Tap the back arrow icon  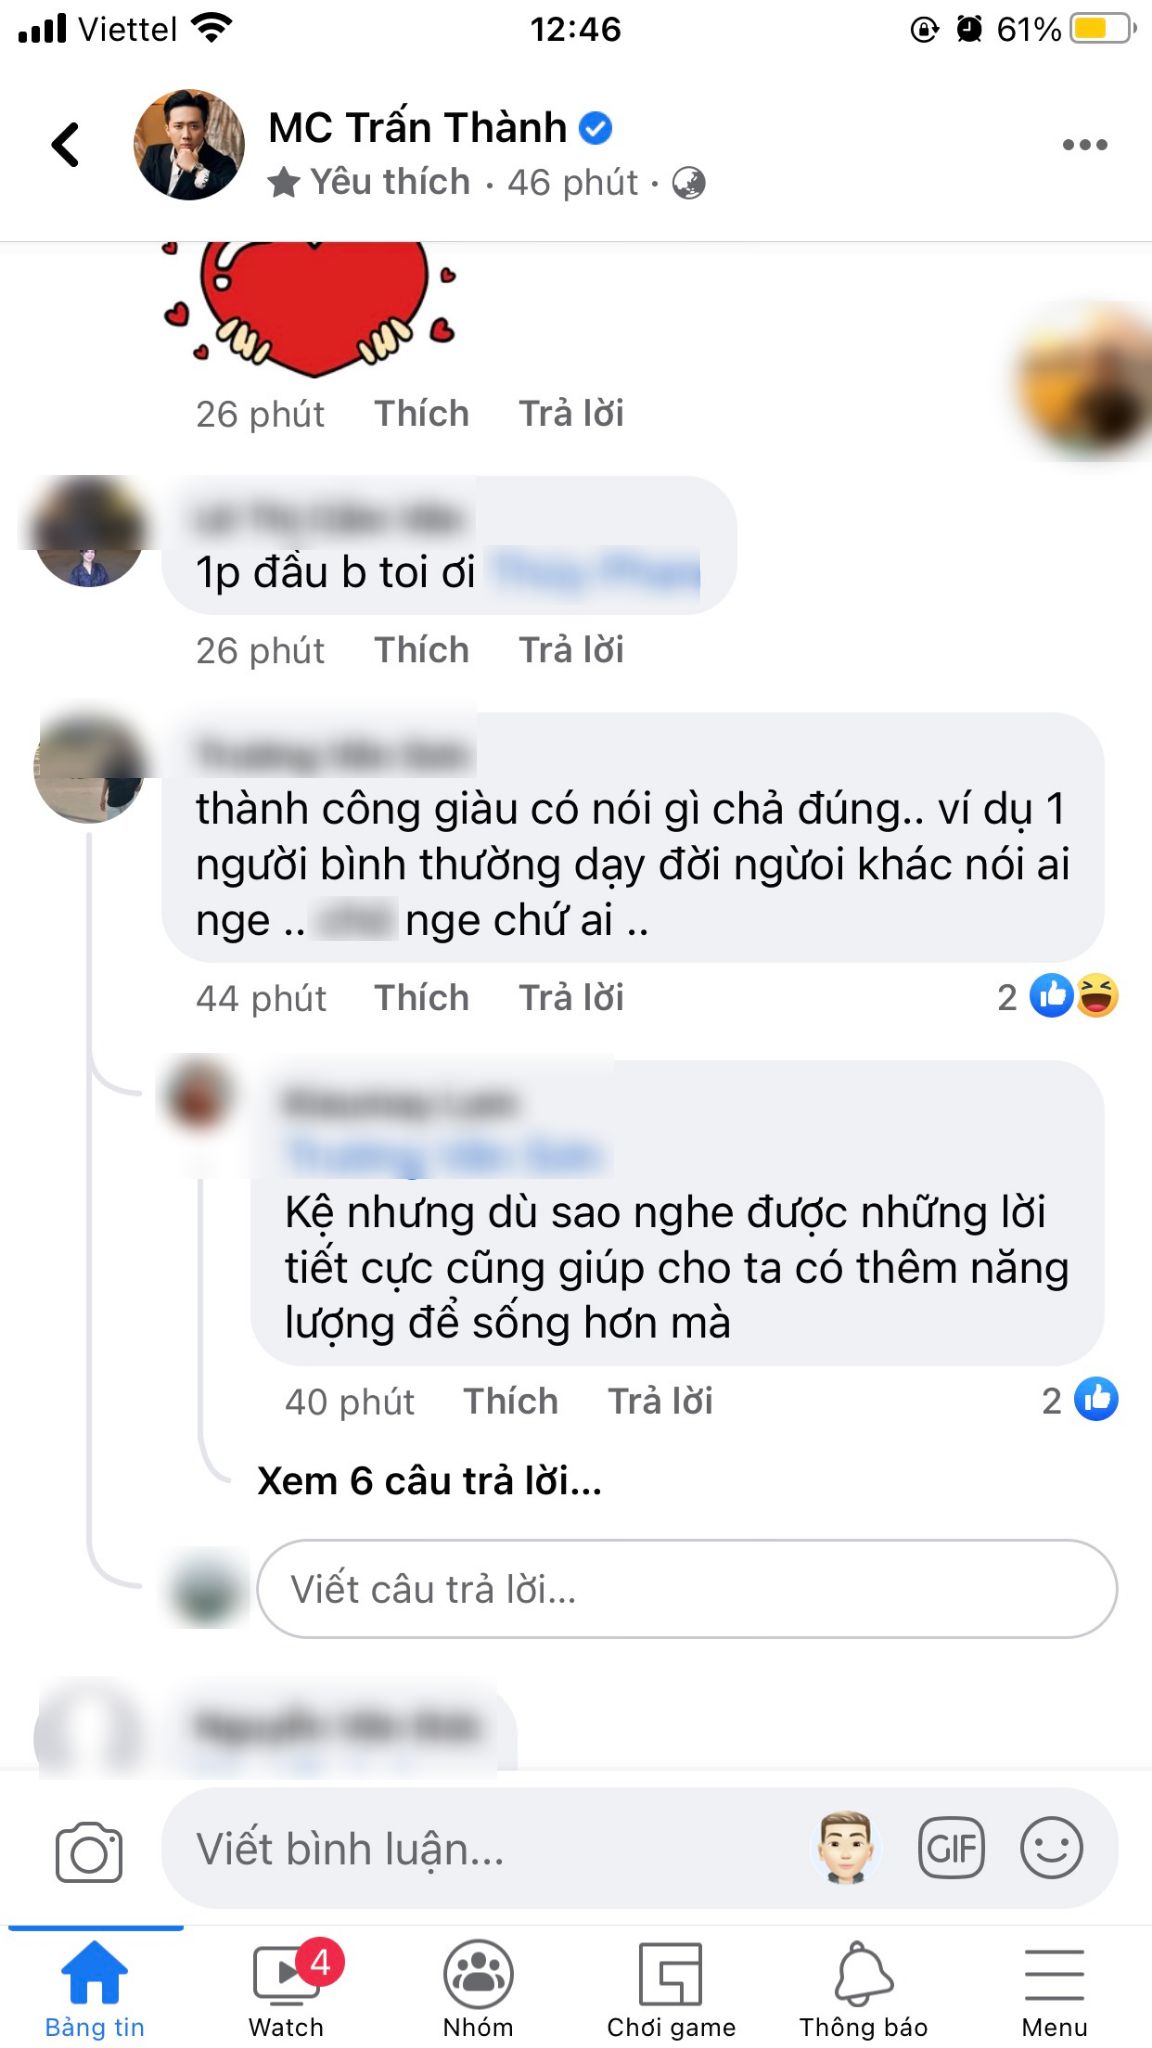click(66, 144)
